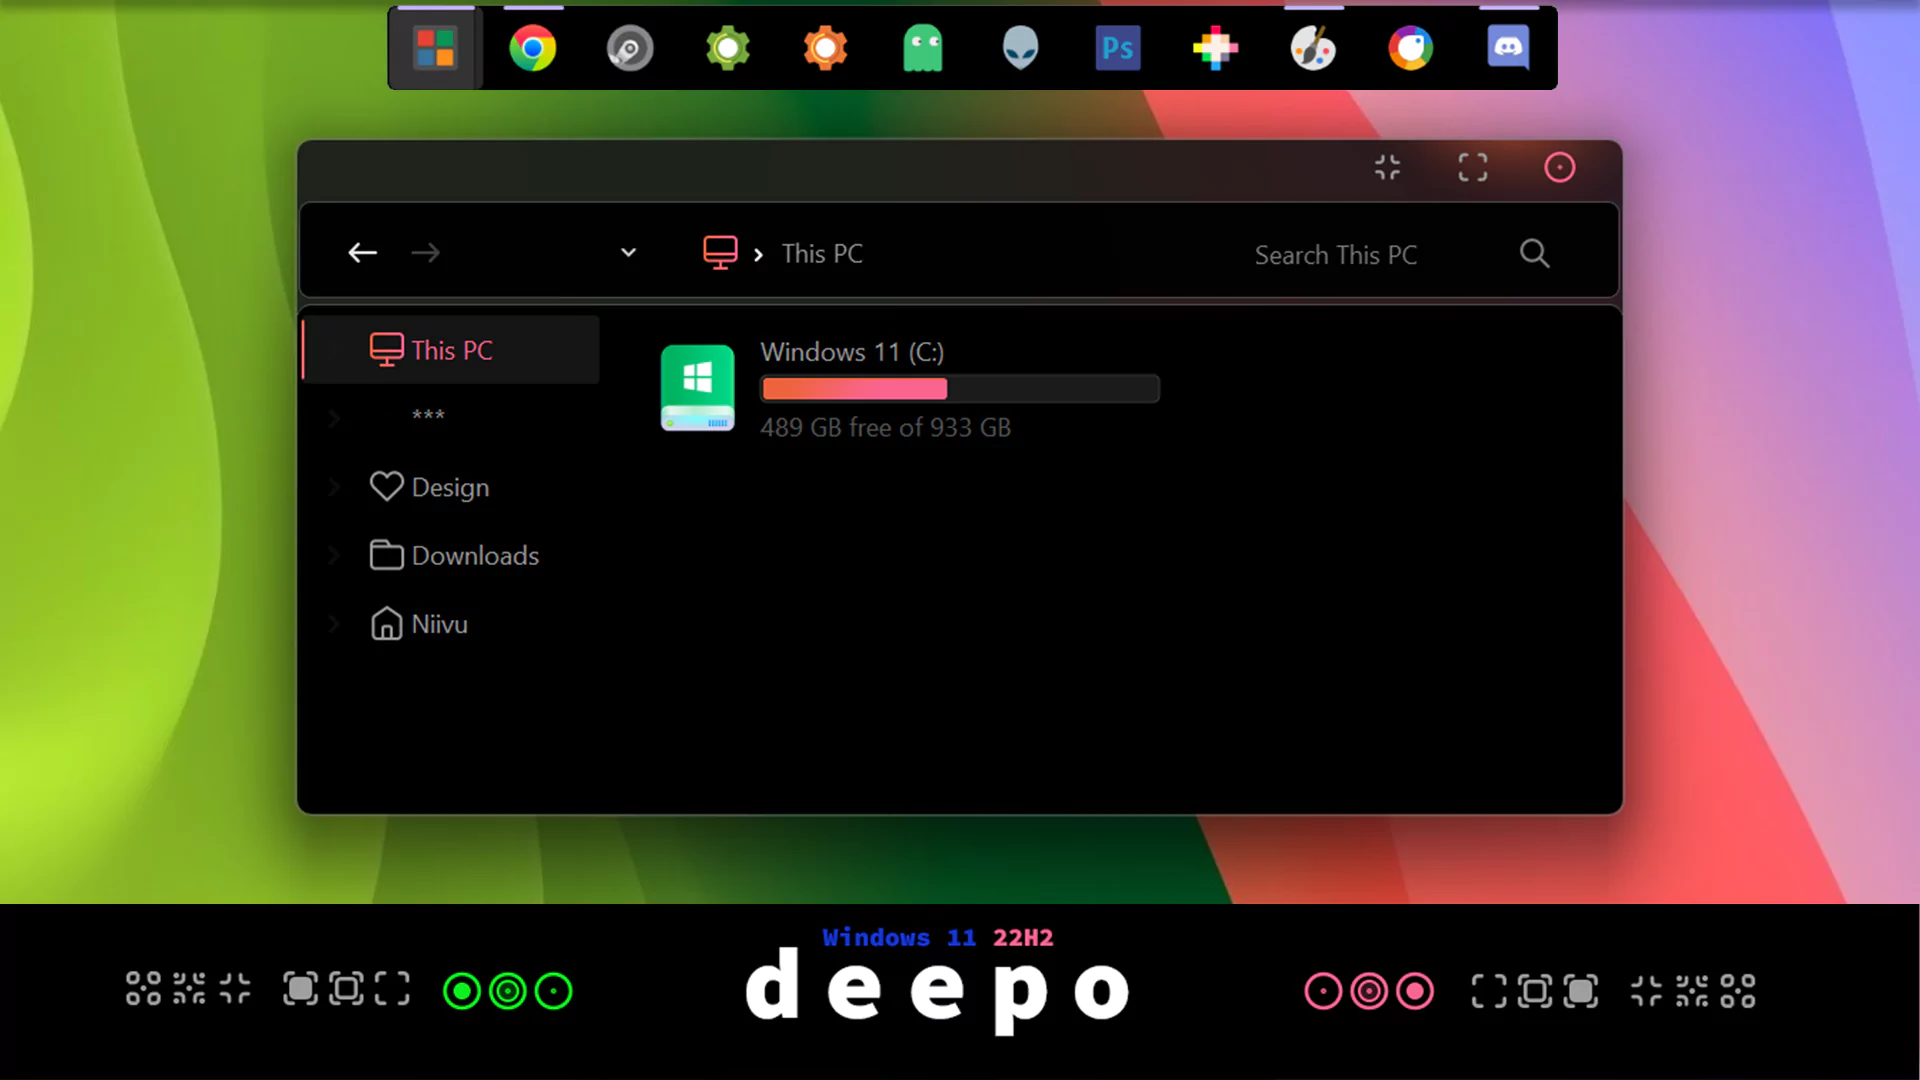Screen dimensions: 1920x1080
Task: Open Discord from the dock
Action: pos(1508,47)
